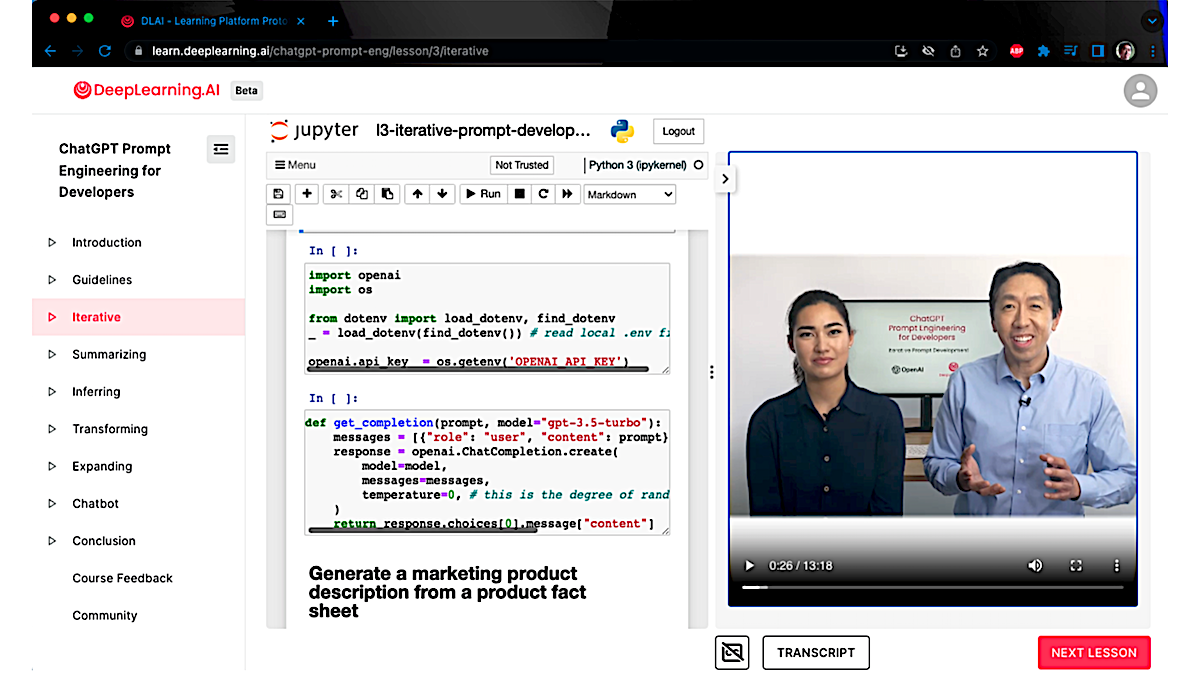Interrupt the kernel with the stop icon

point(519,194)
